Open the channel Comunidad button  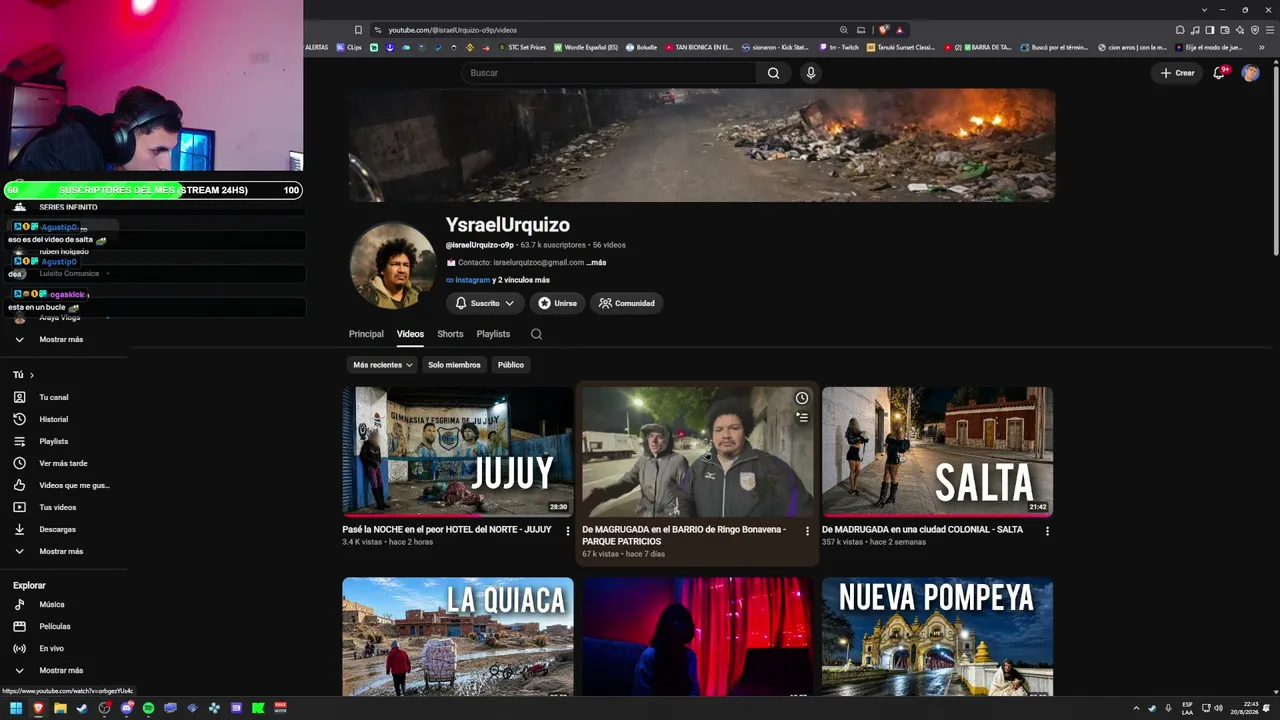627,303
